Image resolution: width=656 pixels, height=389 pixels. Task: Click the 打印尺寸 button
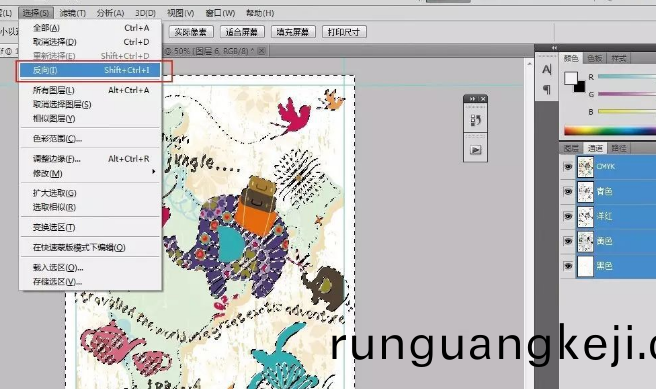344,32
